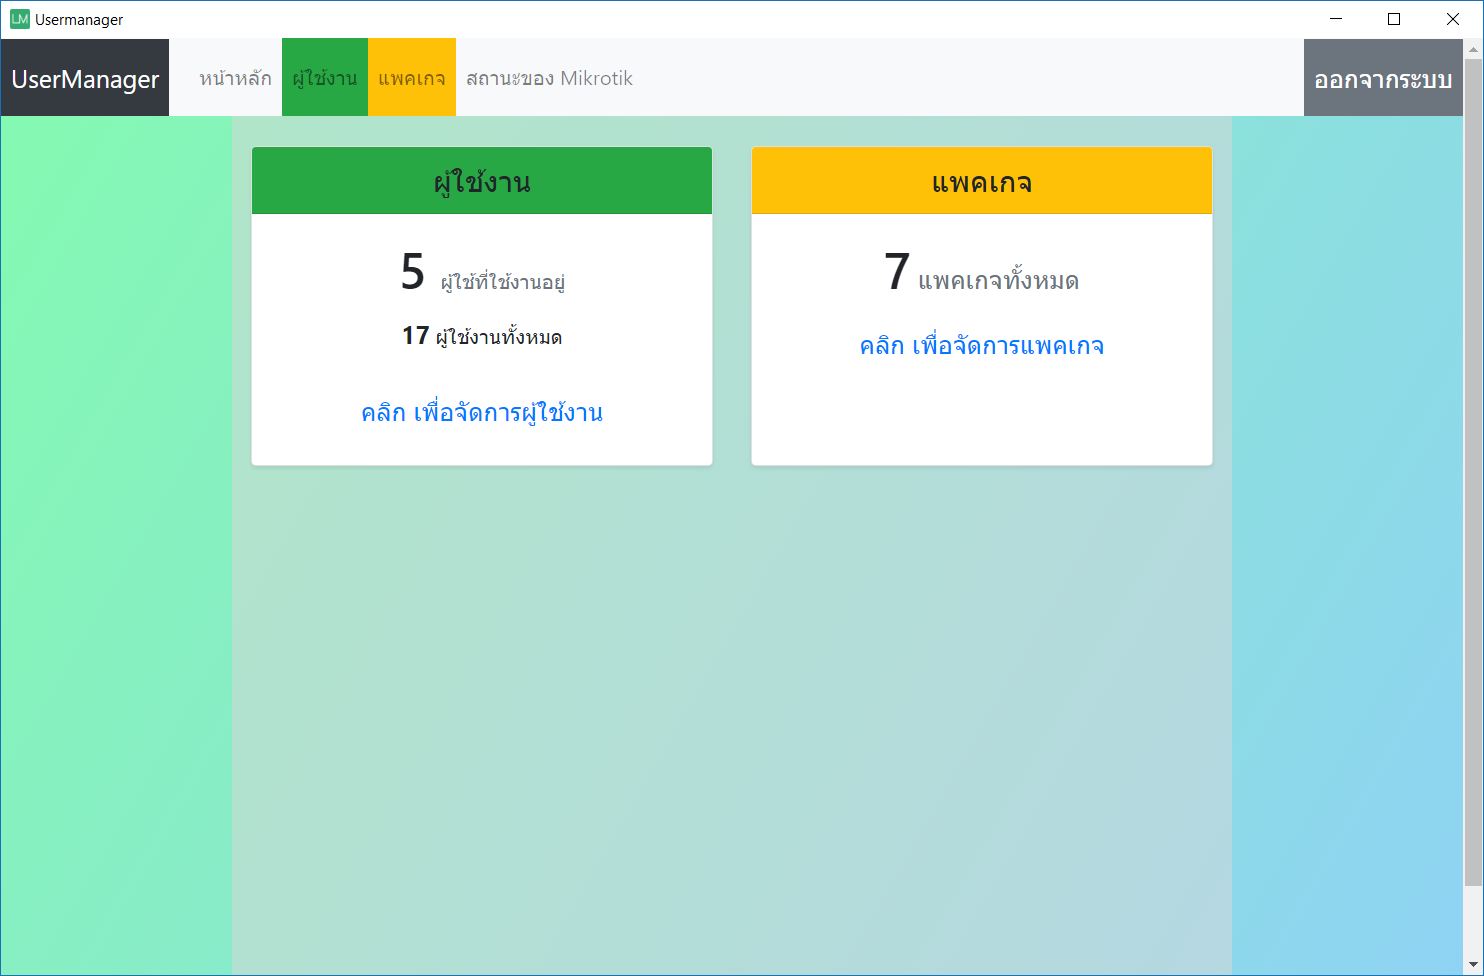The width and height of the screenshot is (1484, 976).
Task: Click the green ผู้ใช้งาน card header
Action: coord(482,182)
